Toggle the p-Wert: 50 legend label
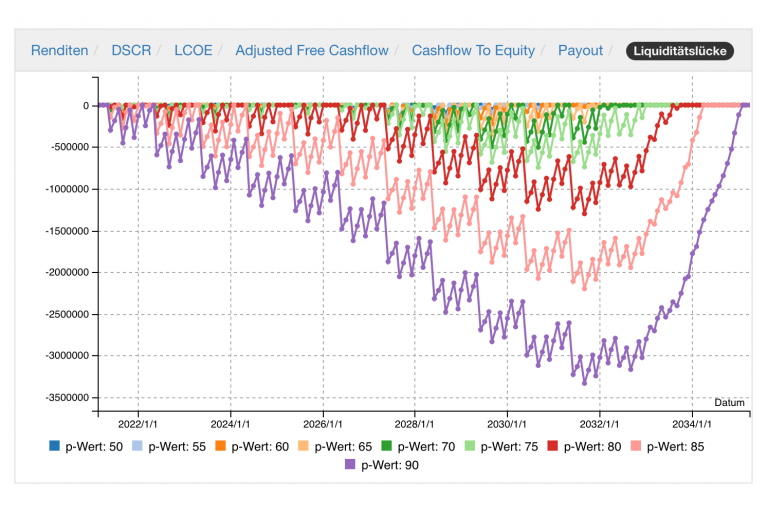Screen dimensions: 768x511 [93, 446]
